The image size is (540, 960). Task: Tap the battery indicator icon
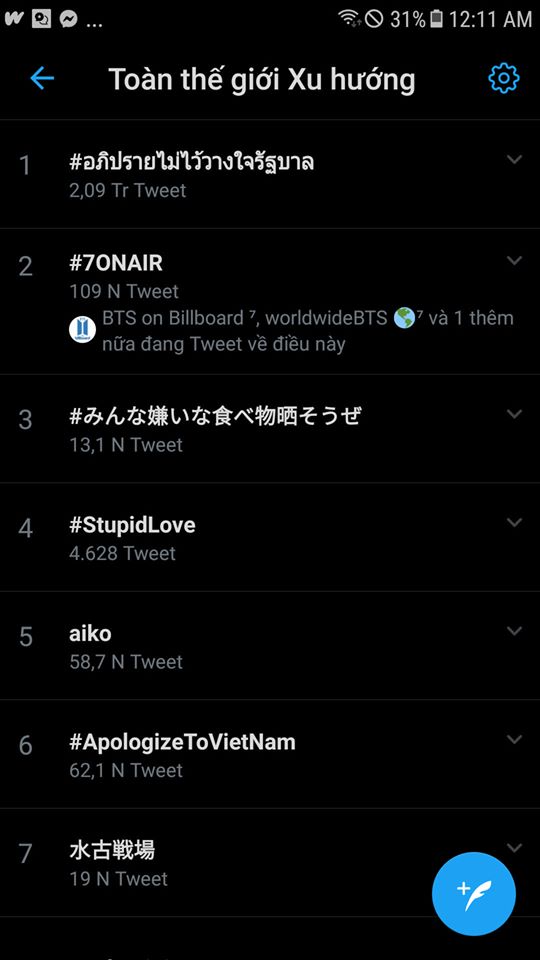pyautogui.click(x=436, y=19)
